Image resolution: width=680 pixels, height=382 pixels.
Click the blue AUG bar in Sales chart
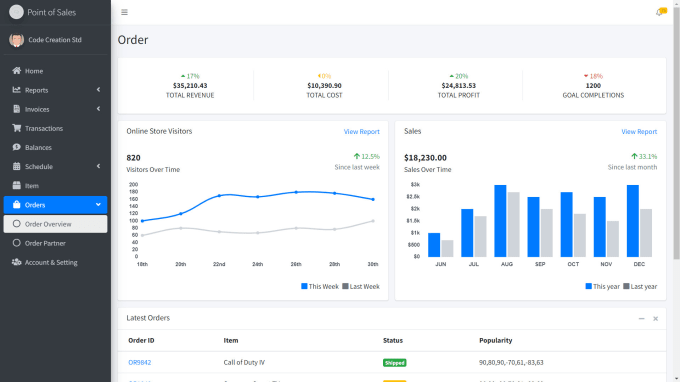click(x=500, y=221)
